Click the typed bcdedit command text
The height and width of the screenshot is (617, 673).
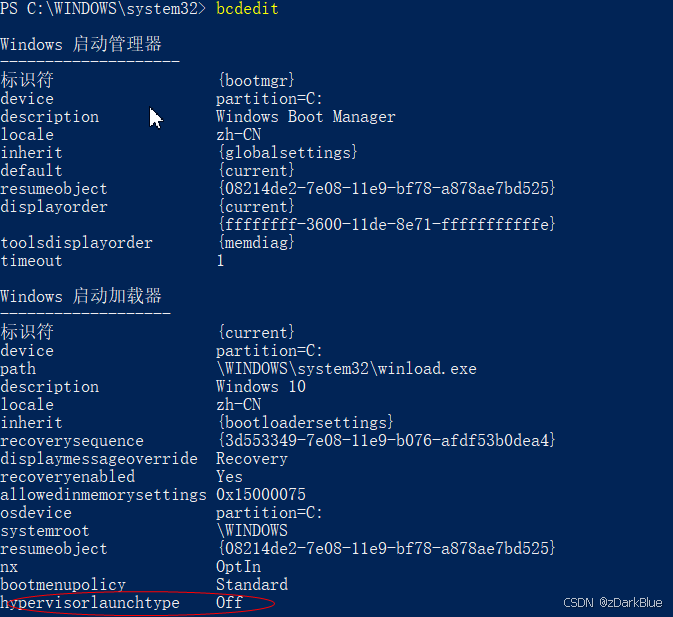pos(247,9)
